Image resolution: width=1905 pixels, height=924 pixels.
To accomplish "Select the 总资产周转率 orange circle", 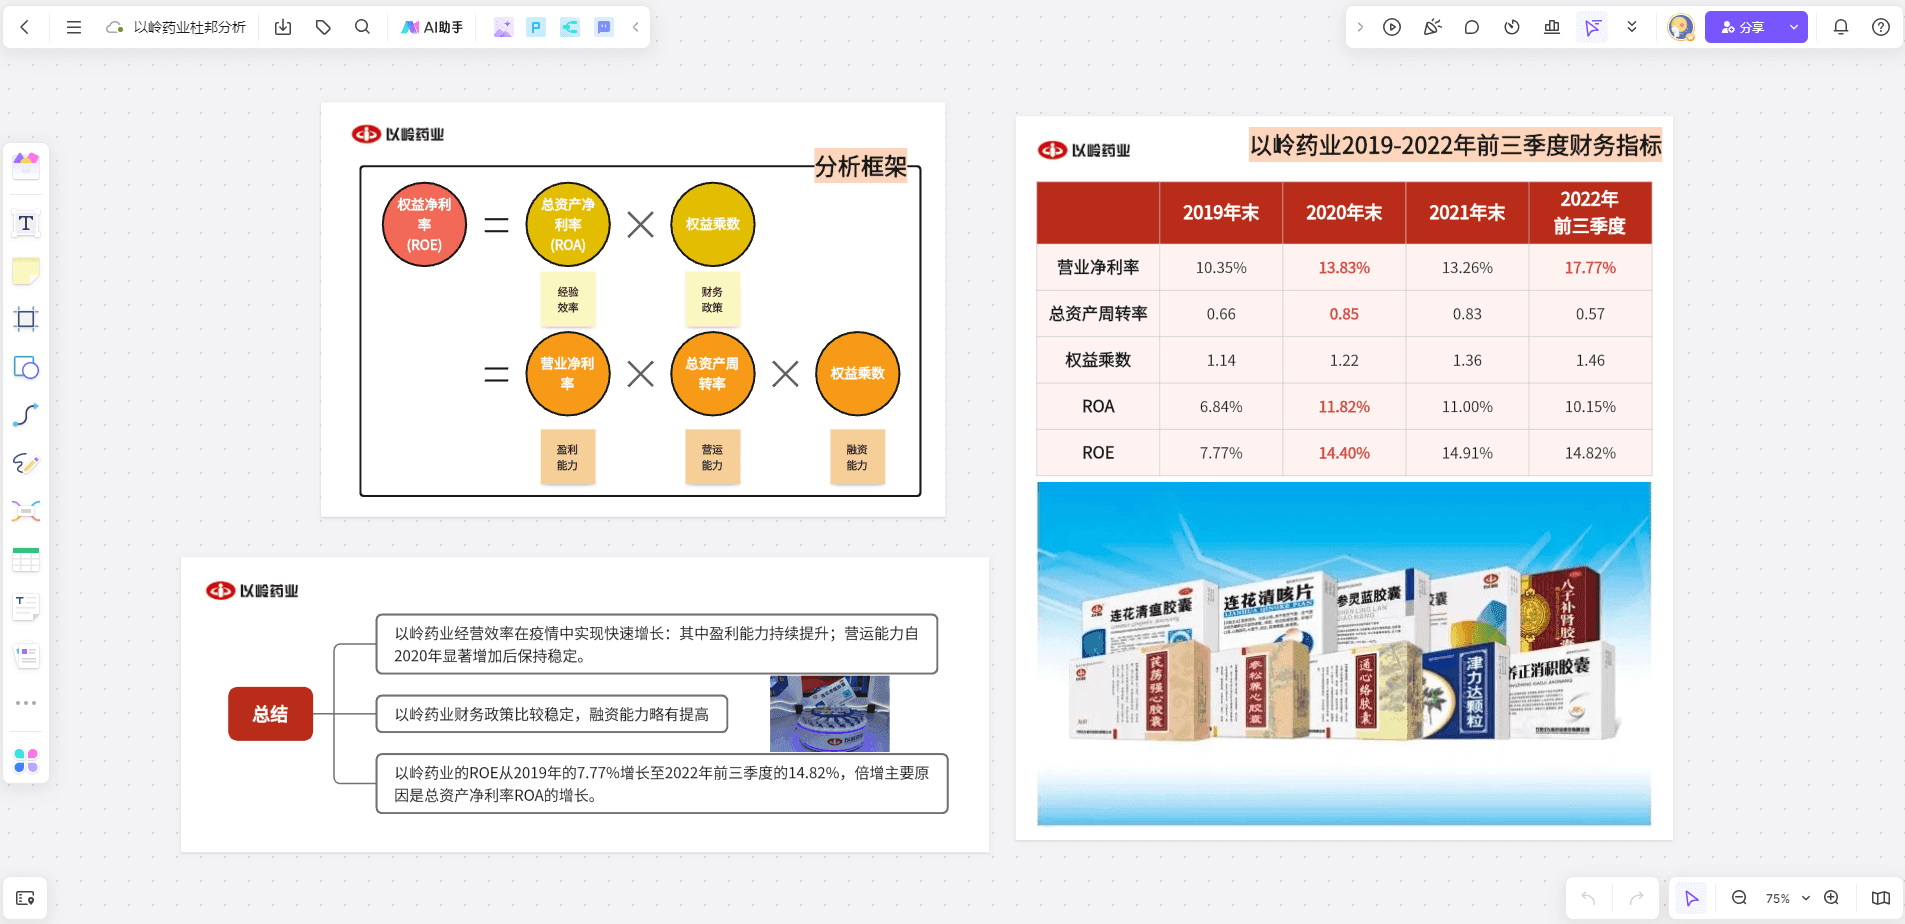I will pos(712,373).
